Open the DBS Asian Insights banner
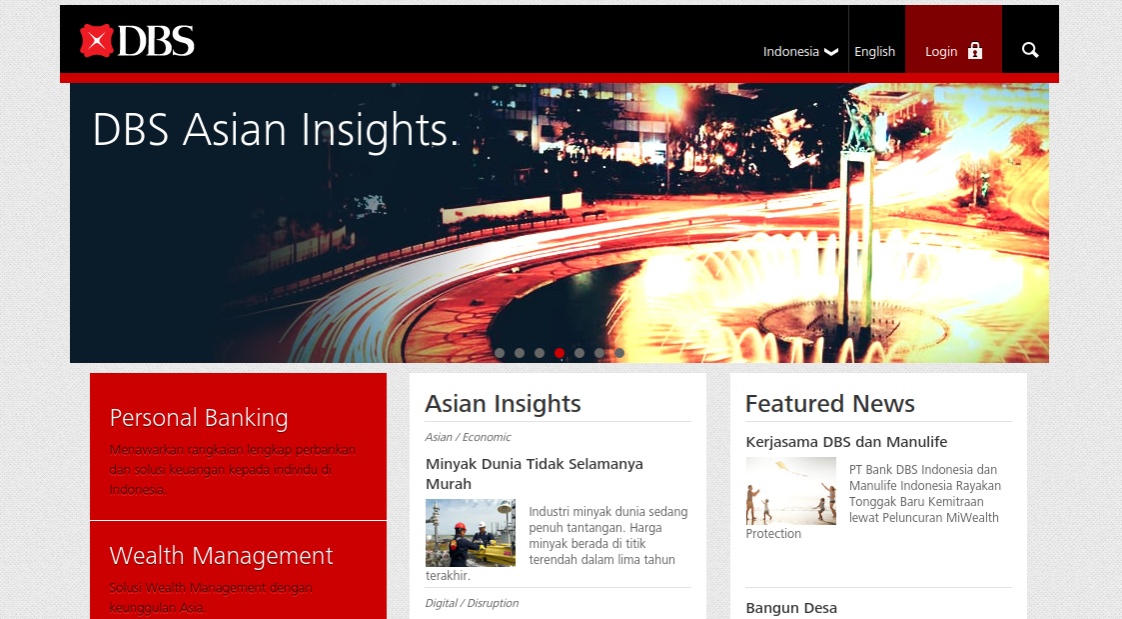 tap(560, 223)
